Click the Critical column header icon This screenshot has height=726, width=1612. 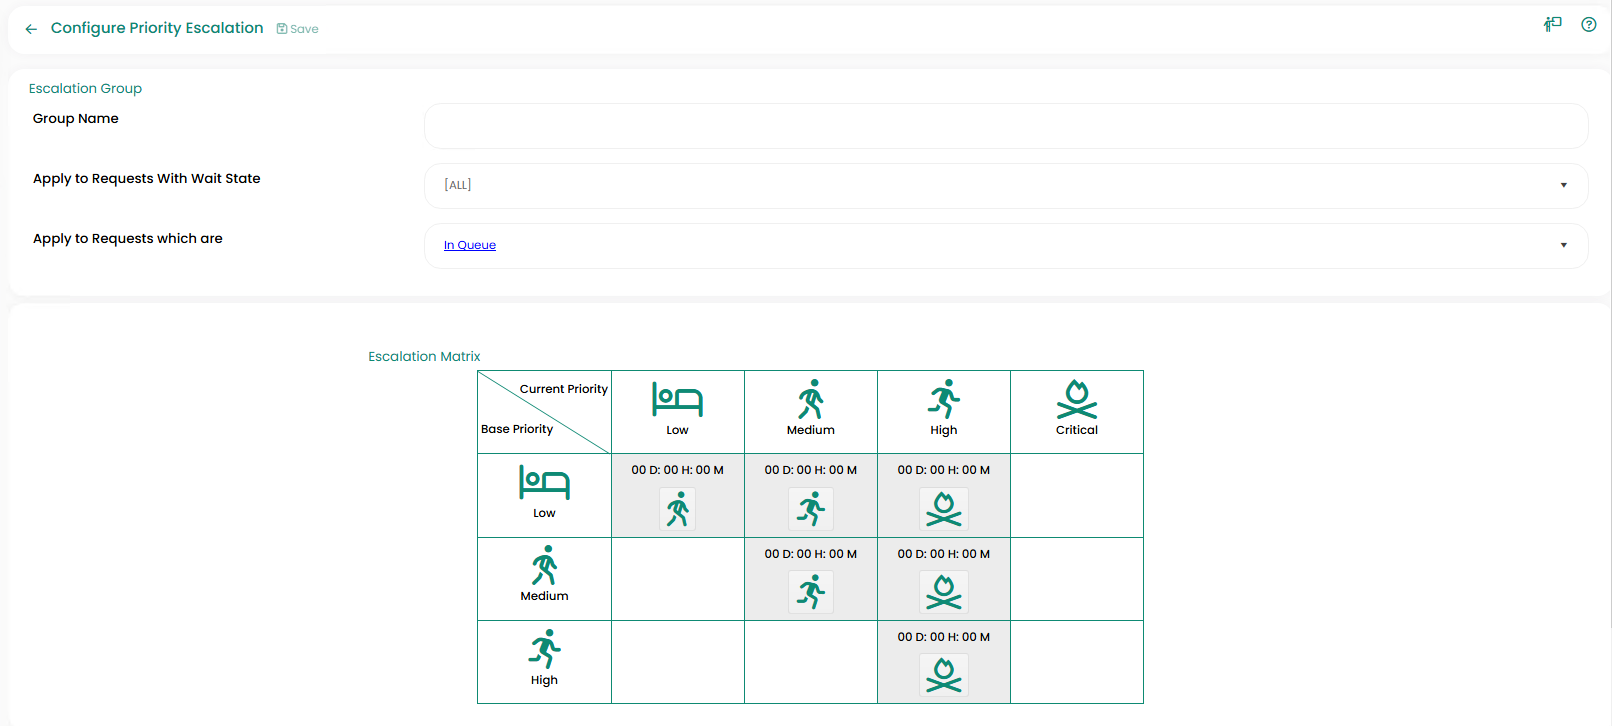(1077, 400)
